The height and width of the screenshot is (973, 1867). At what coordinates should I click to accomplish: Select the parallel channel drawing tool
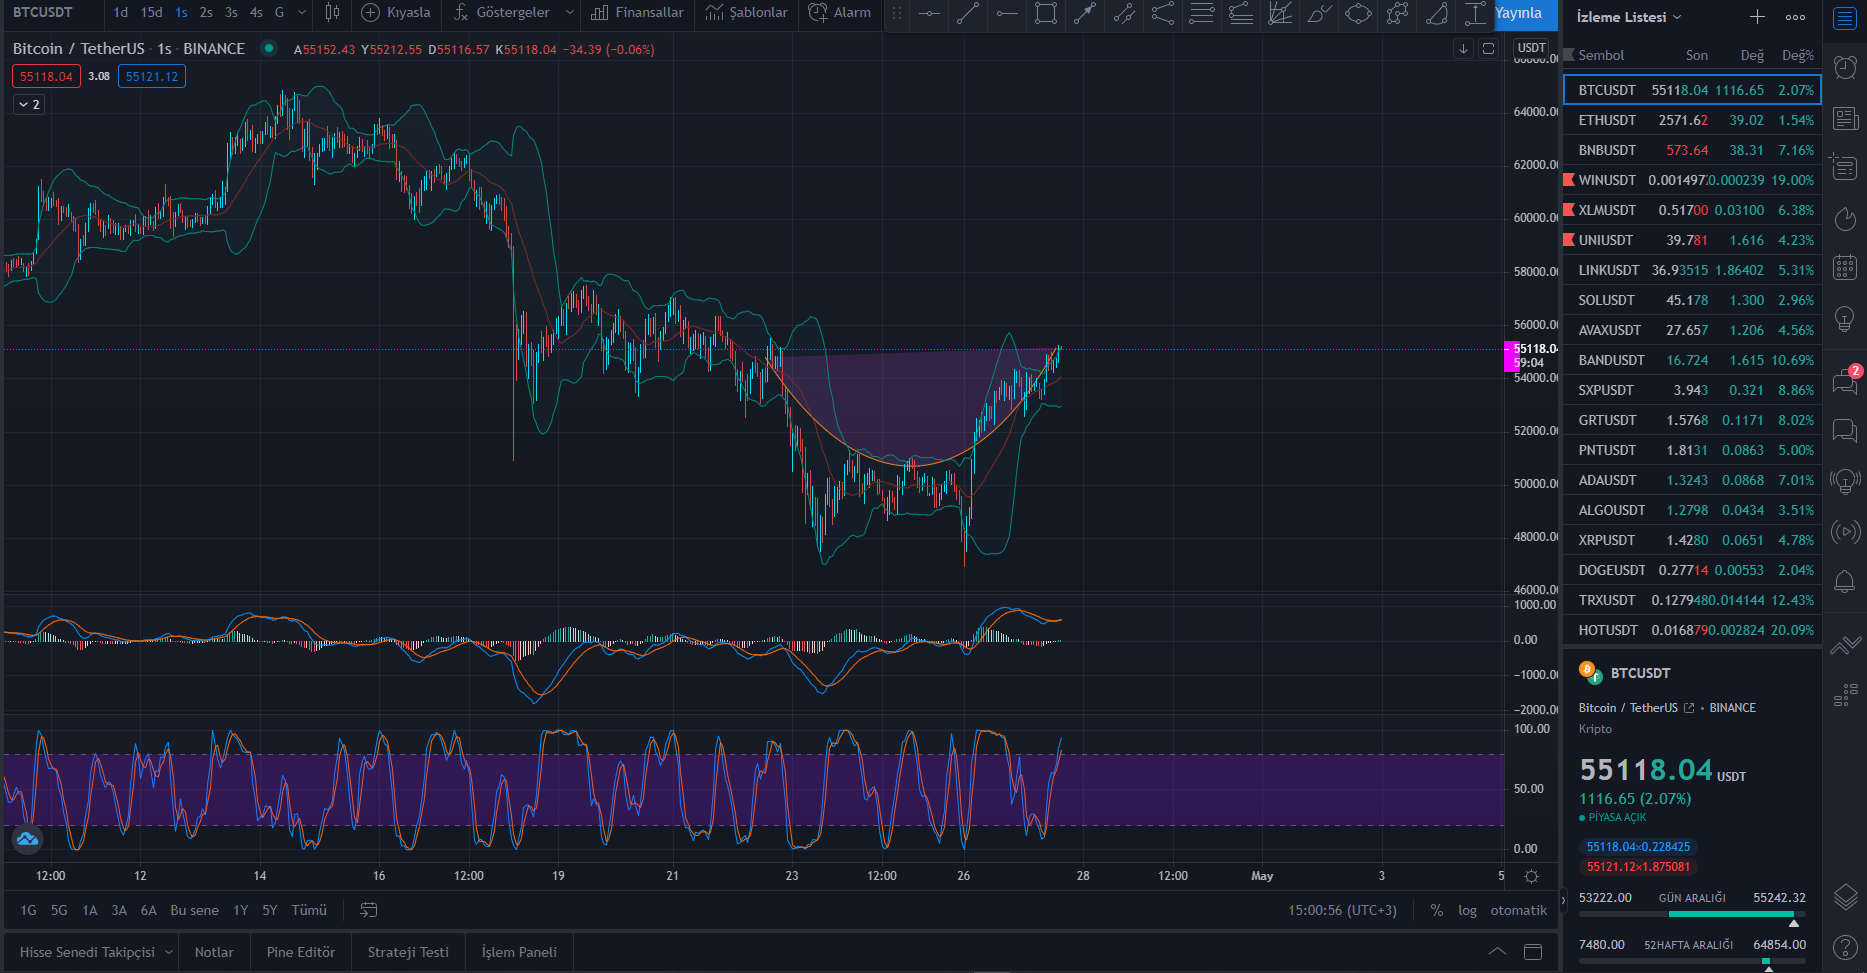pyautogui.click(x=1124, y=14)
